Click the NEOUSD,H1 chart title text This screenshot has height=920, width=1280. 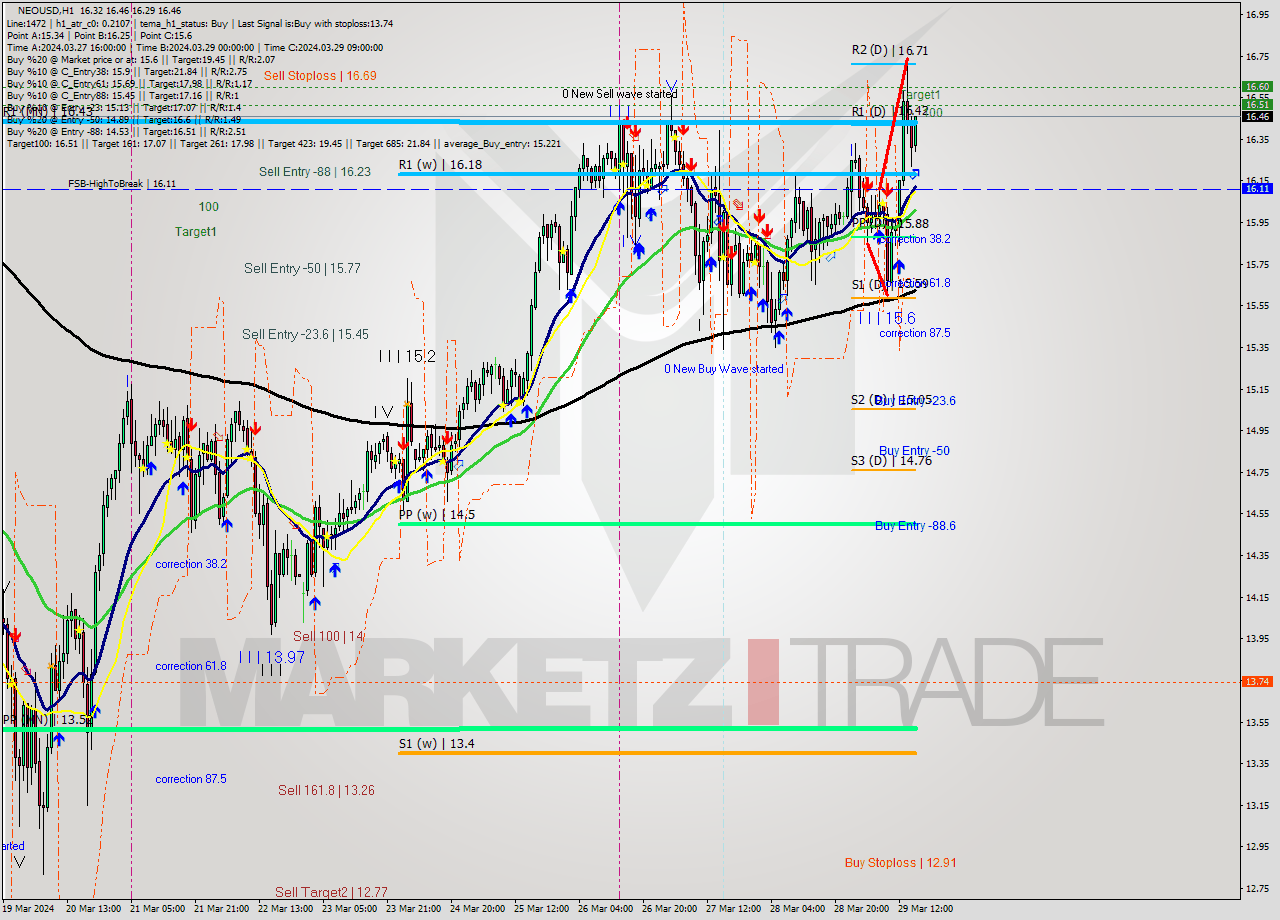(x=46, y=9)
